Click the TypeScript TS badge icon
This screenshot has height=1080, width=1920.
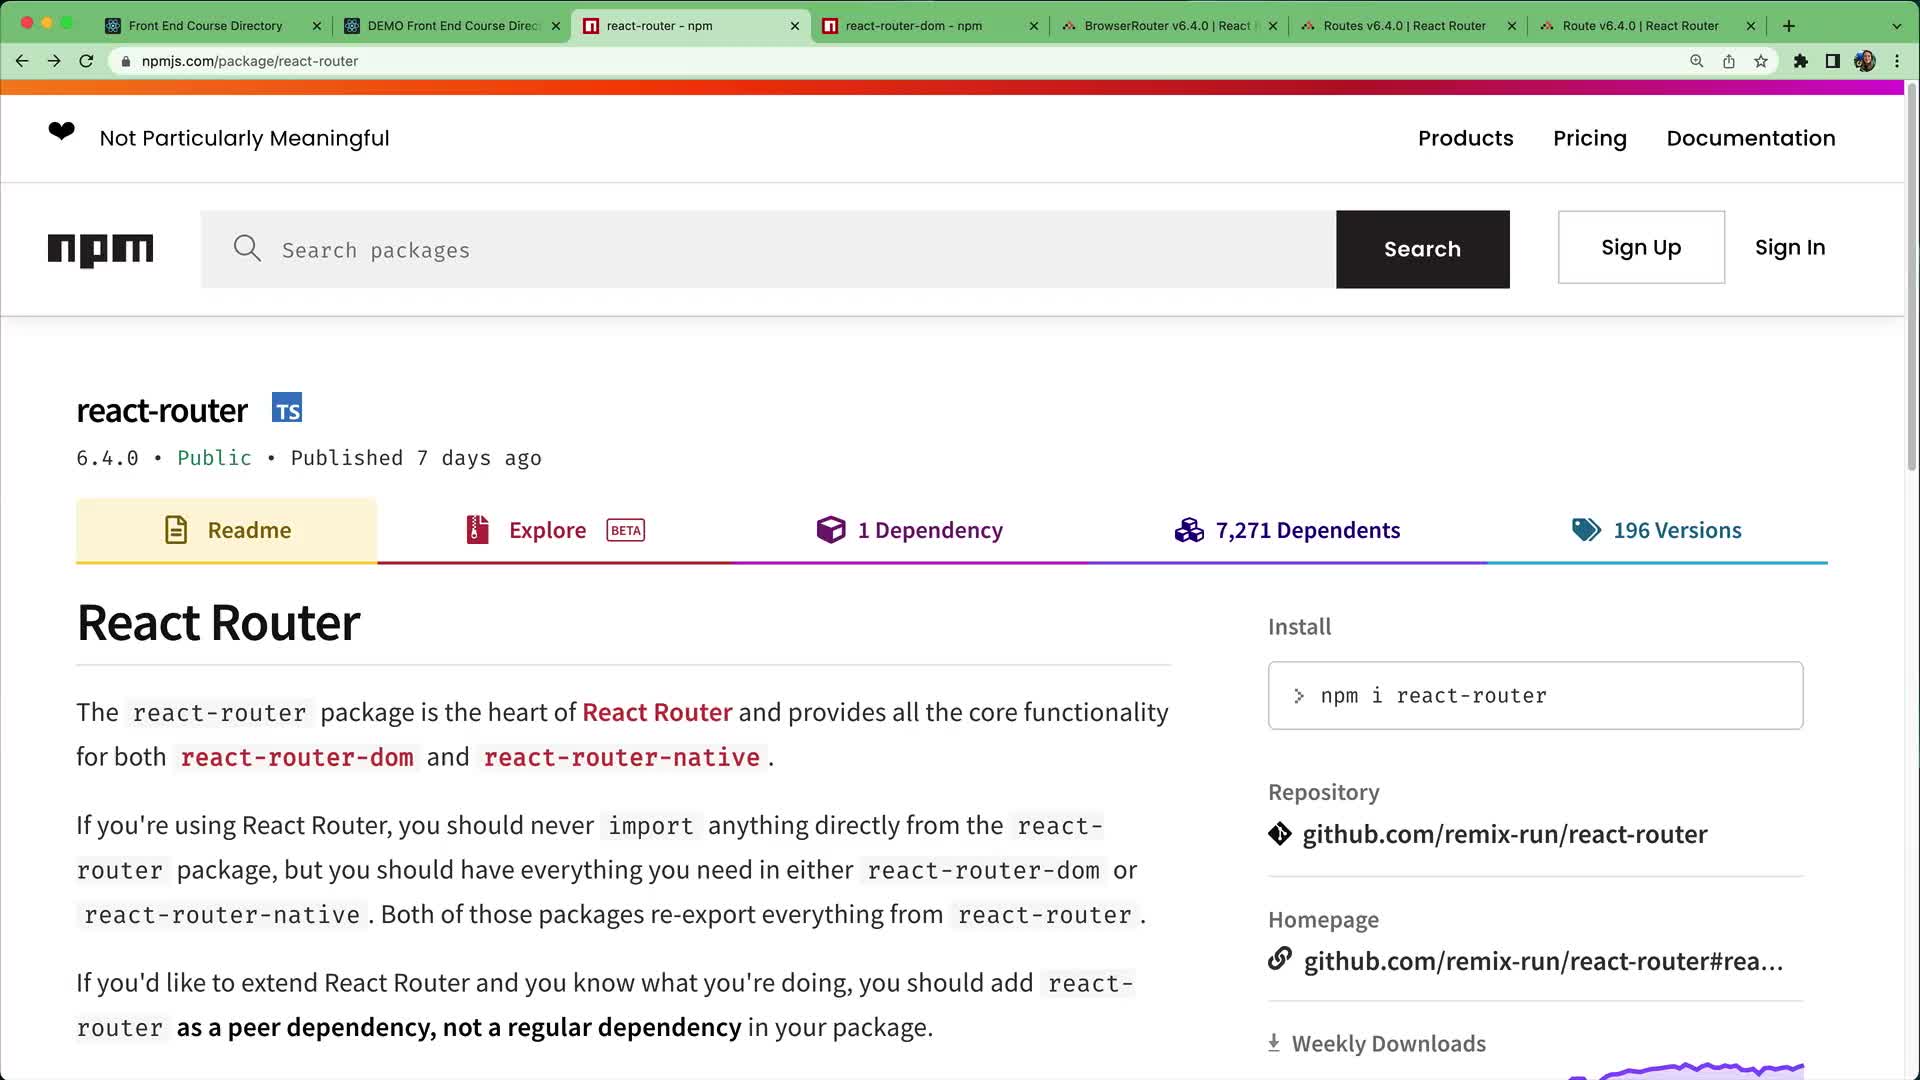tap(287, 408)
